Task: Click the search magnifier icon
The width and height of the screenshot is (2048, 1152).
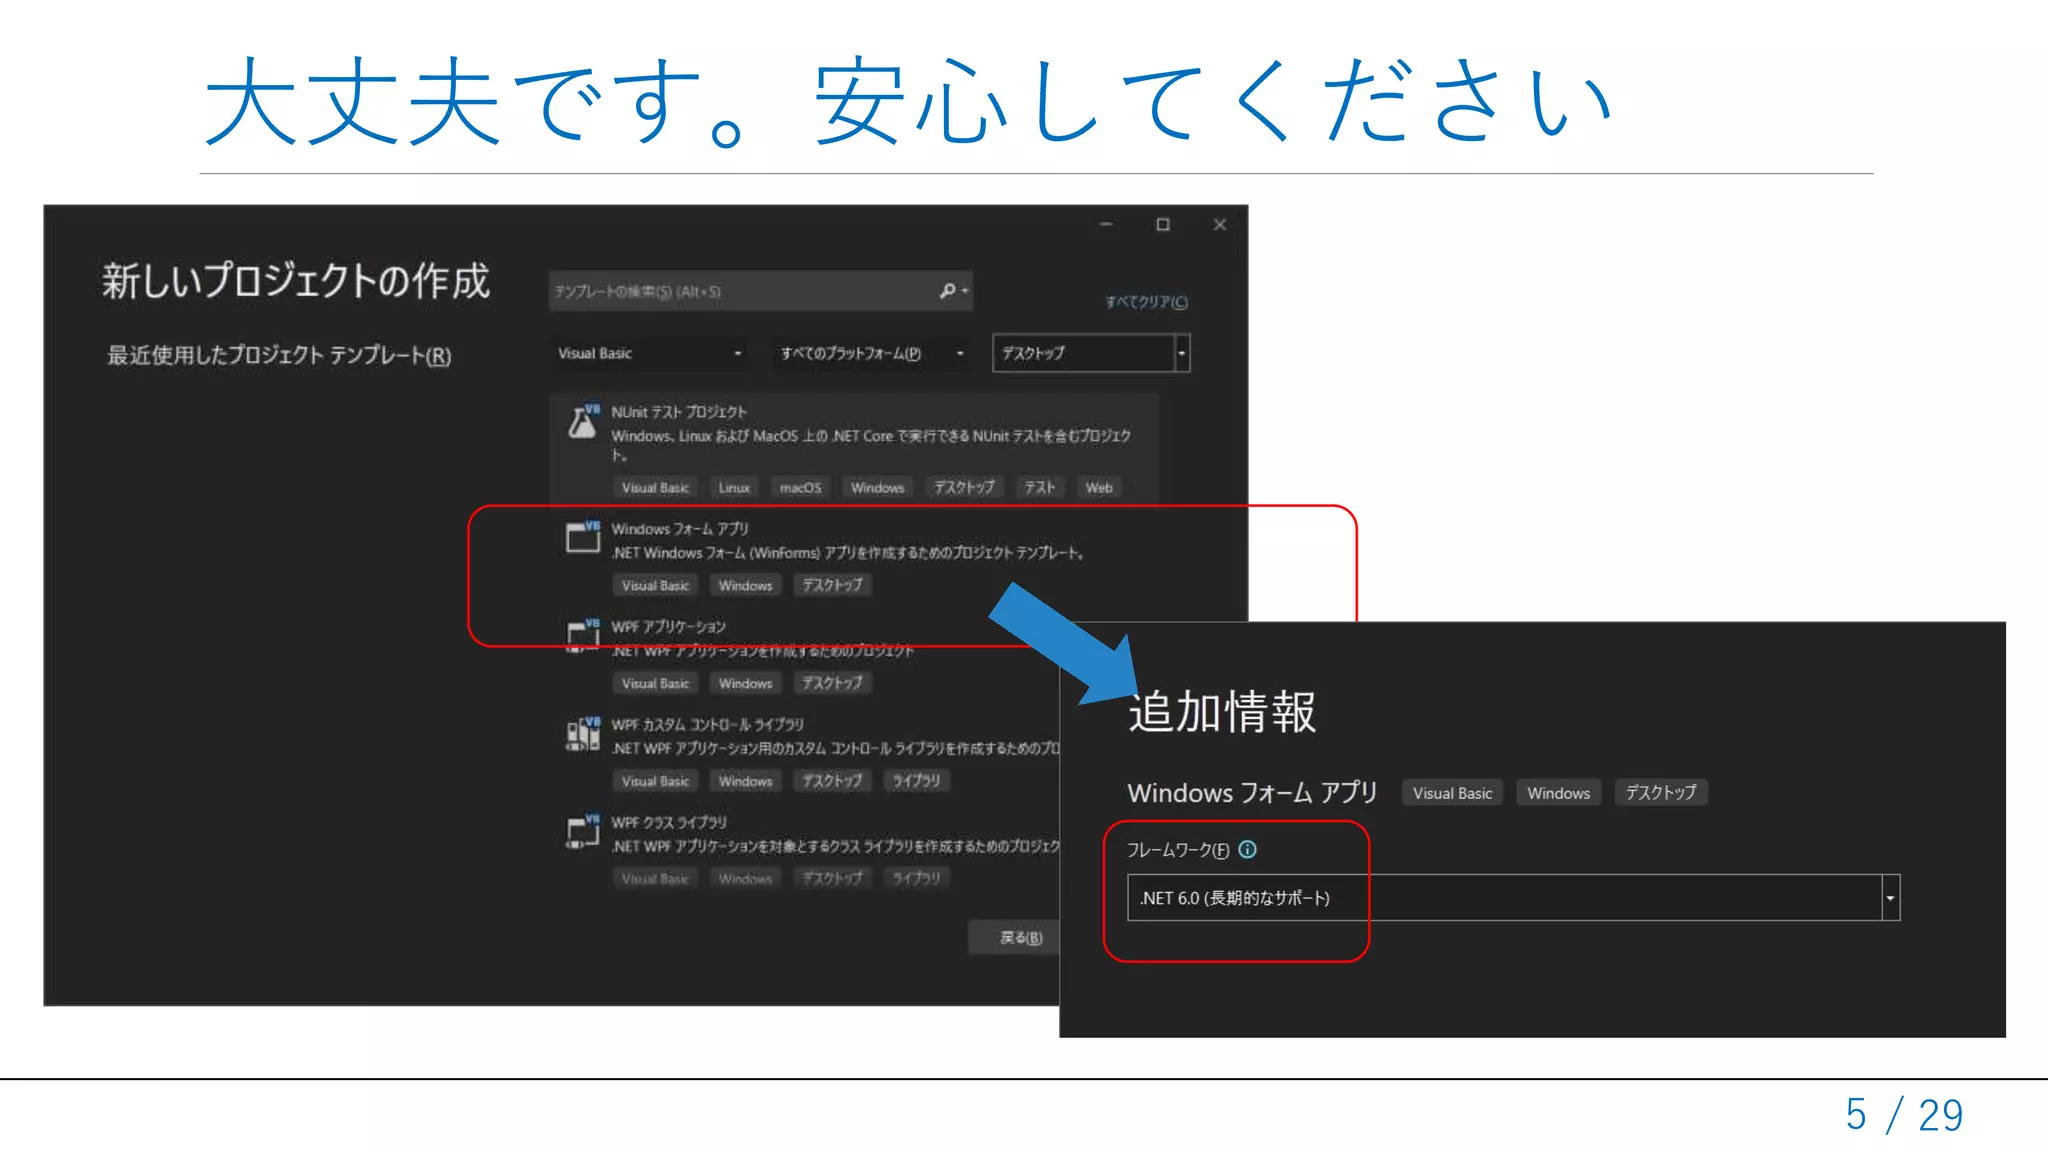Action: coord(947,291)
